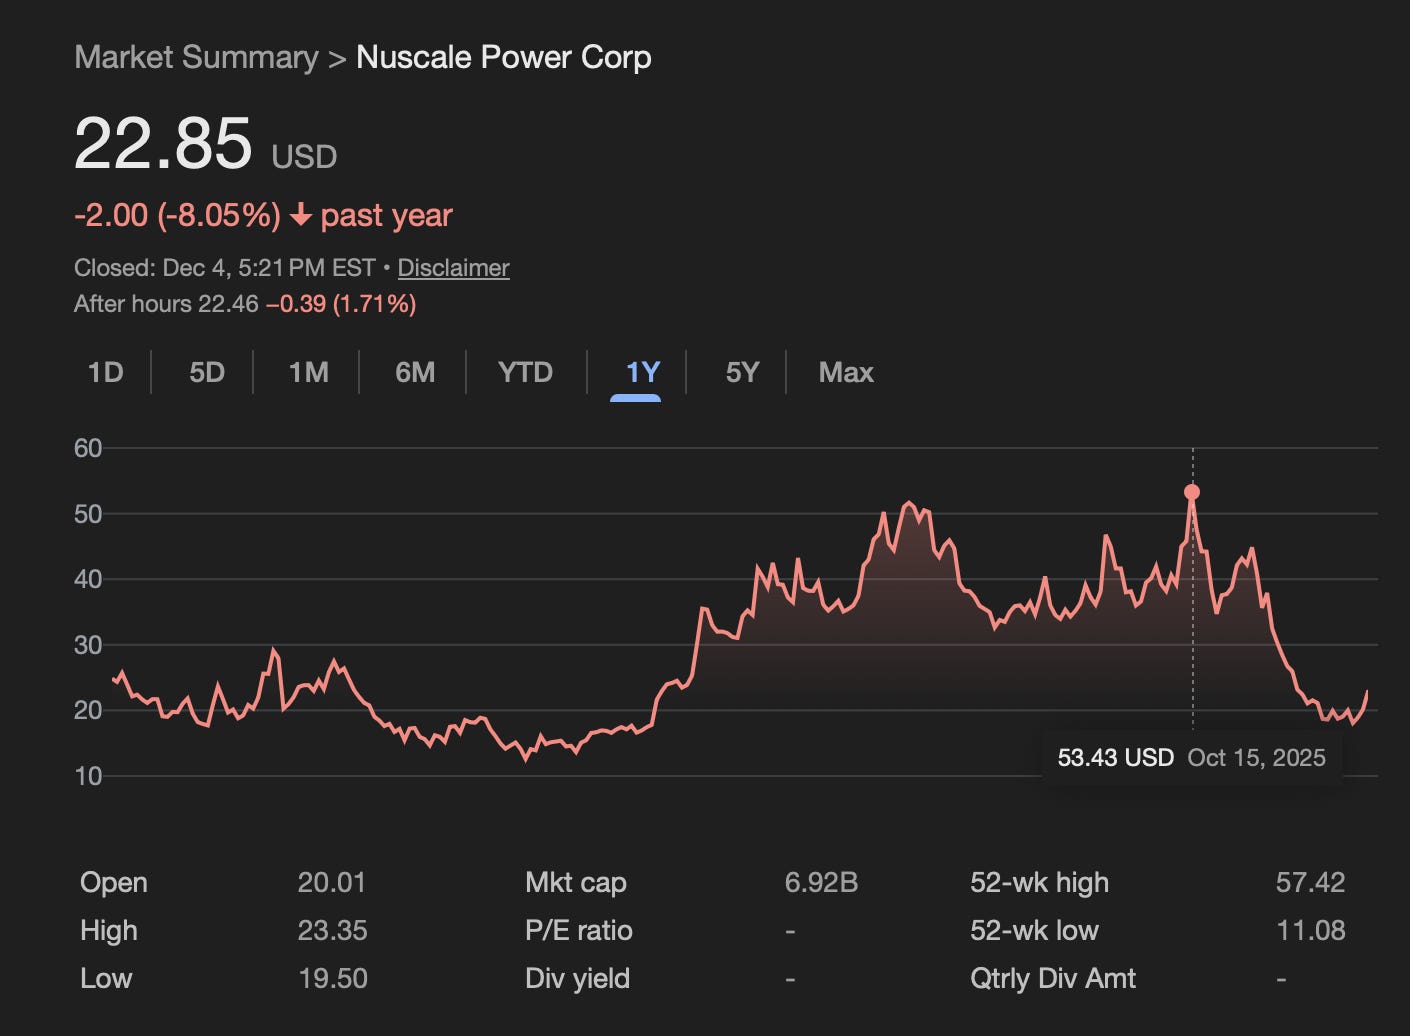Switch chart to 6M range
1410x1036 pixels.
[415, 372]
